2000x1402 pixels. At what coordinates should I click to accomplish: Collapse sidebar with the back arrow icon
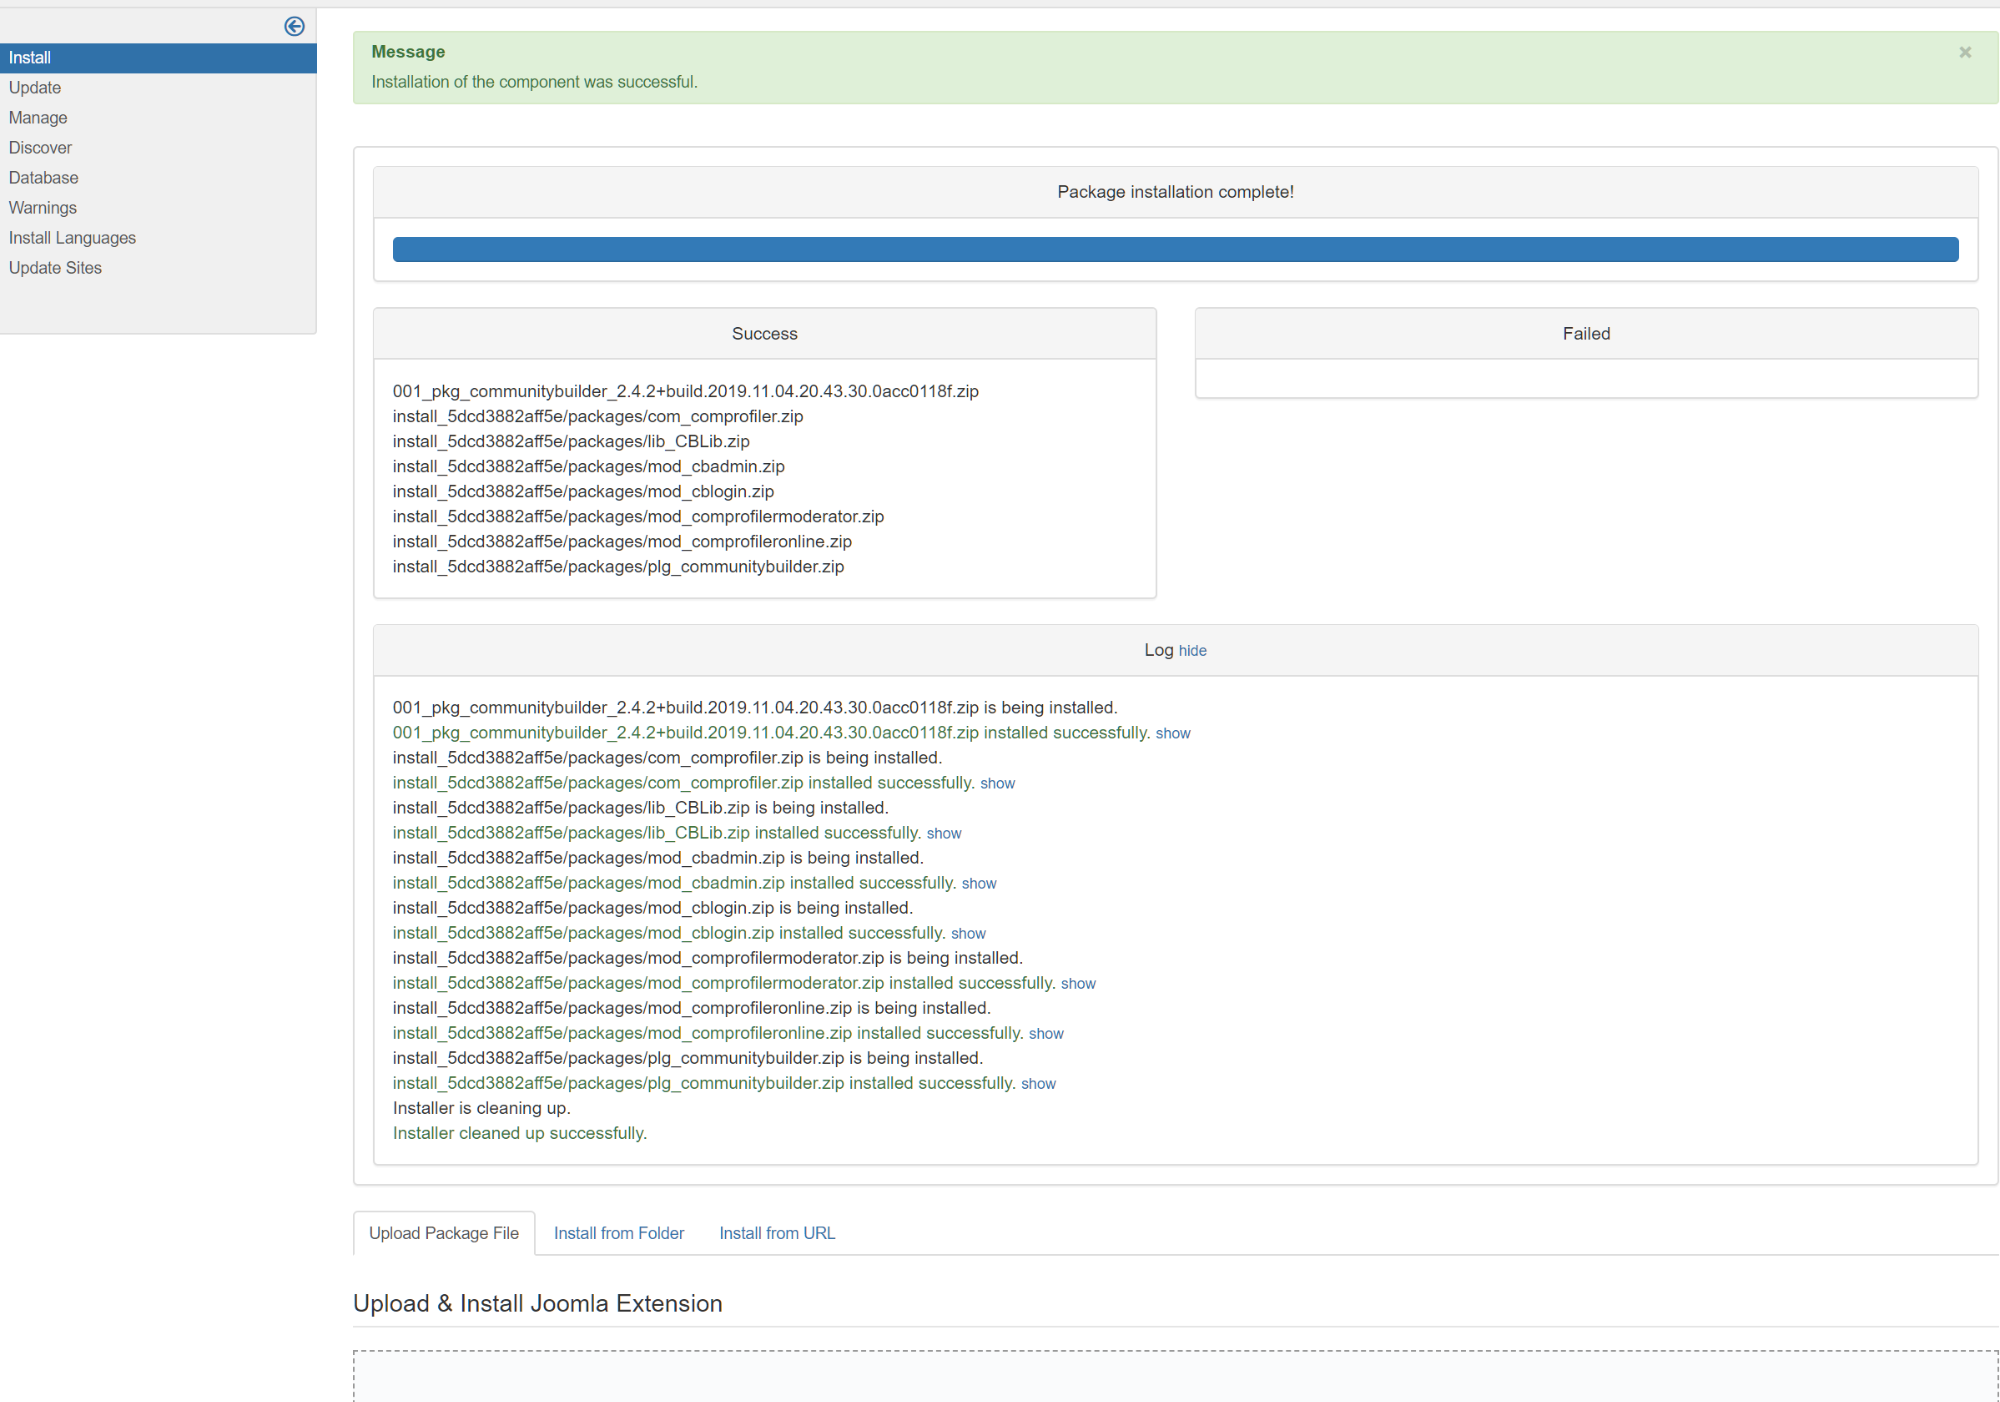pos(294,26)
